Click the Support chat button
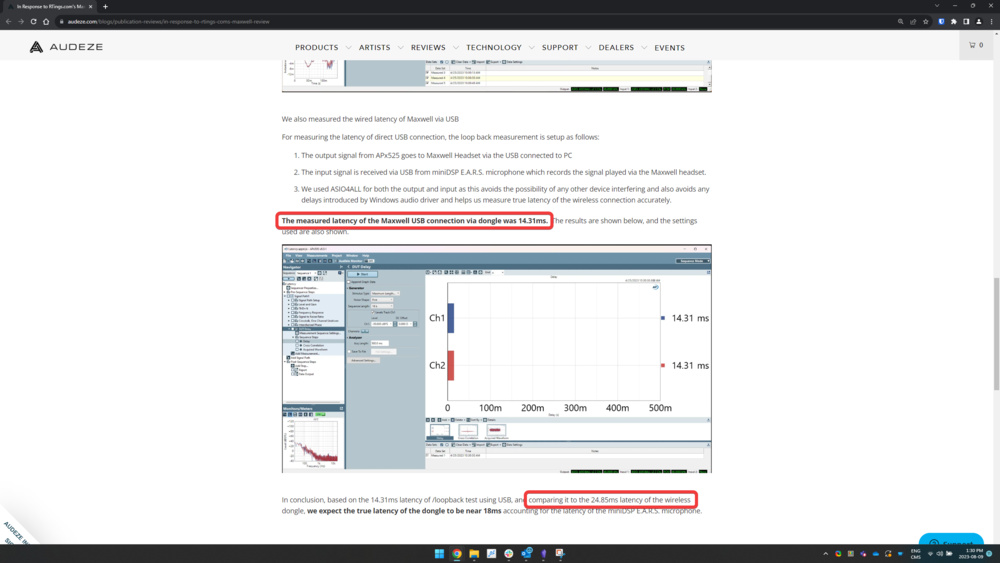1000x563 pixels. pos(951,545)
